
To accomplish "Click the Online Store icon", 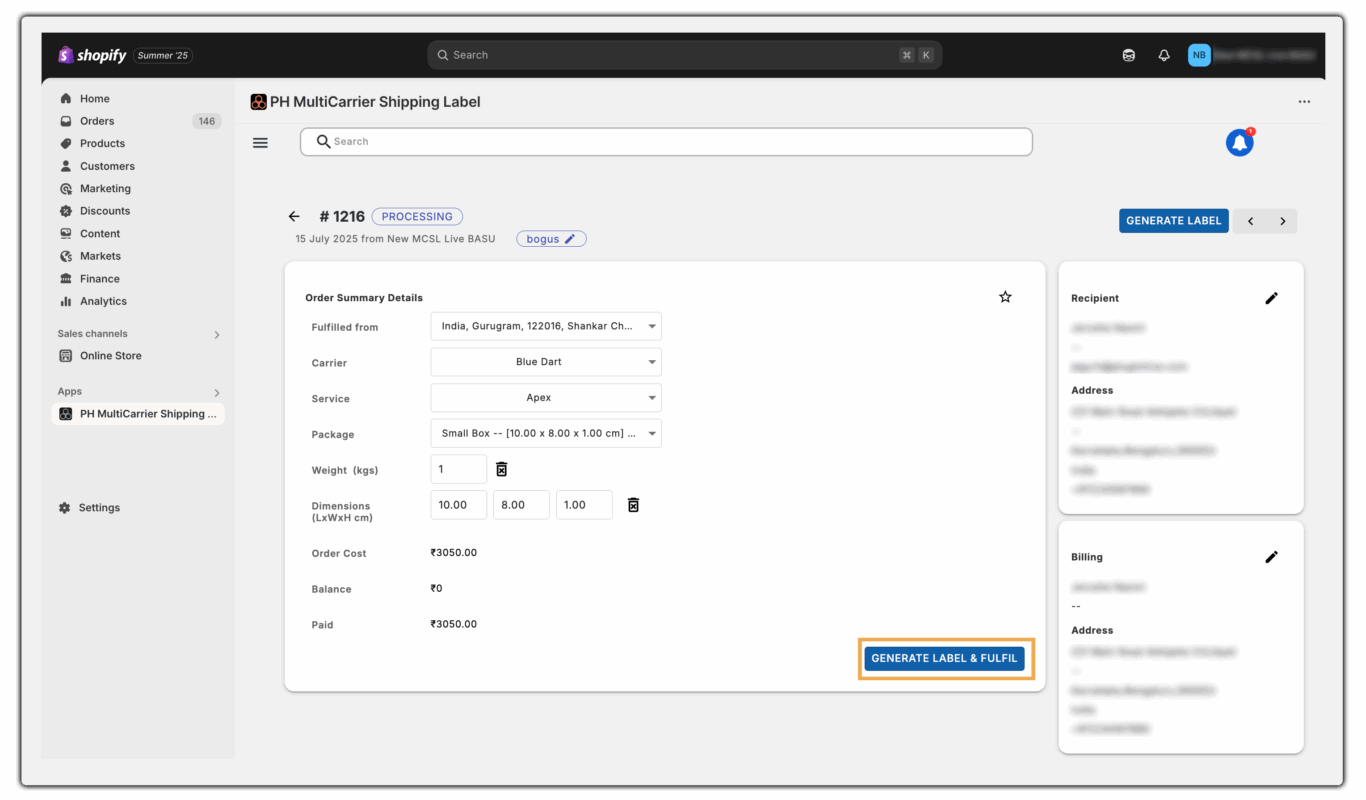I will [x=66, y=356].
